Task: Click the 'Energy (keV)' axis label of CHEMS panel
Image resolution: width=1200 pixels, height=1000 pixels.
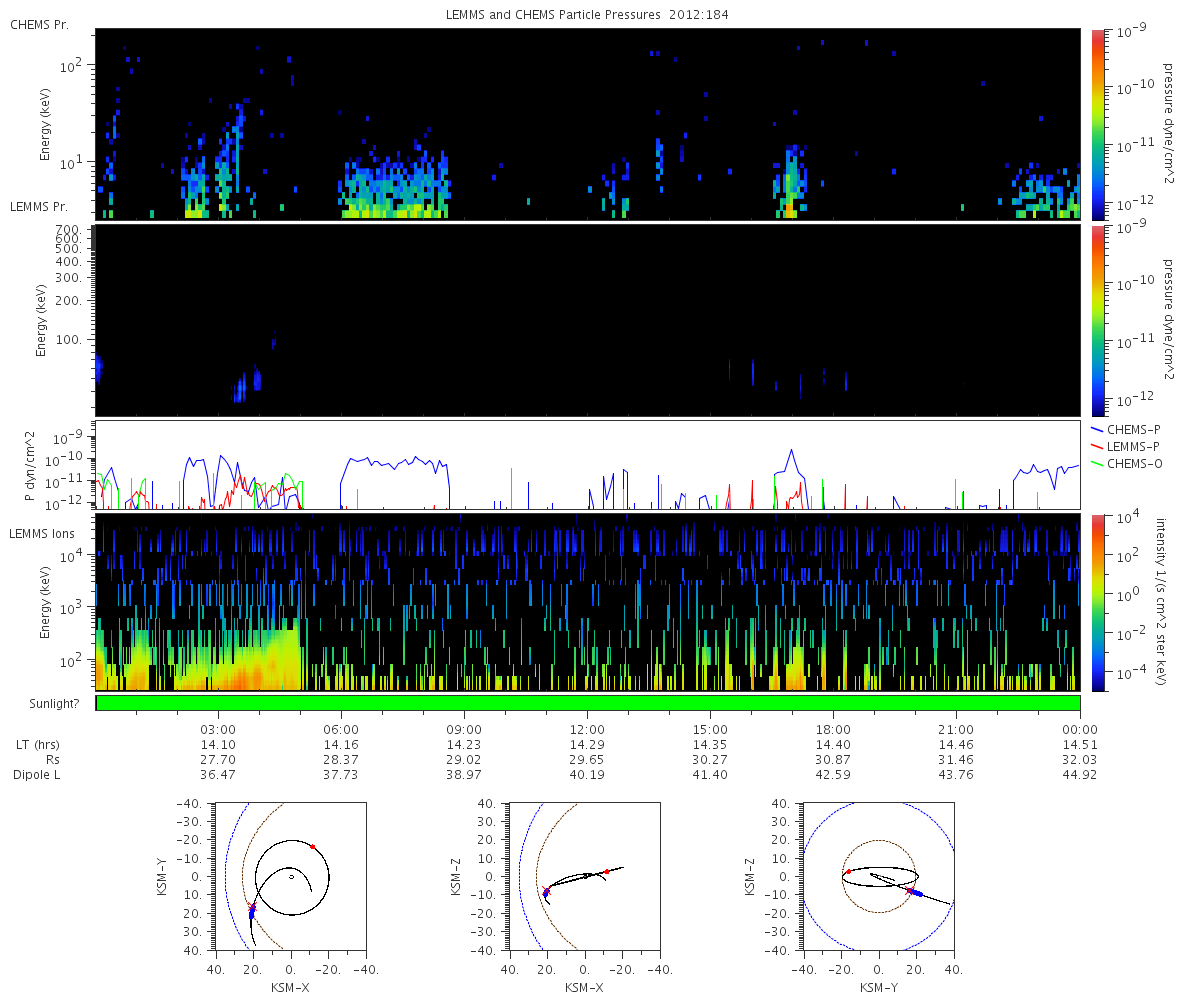Action: click(45, 124)
